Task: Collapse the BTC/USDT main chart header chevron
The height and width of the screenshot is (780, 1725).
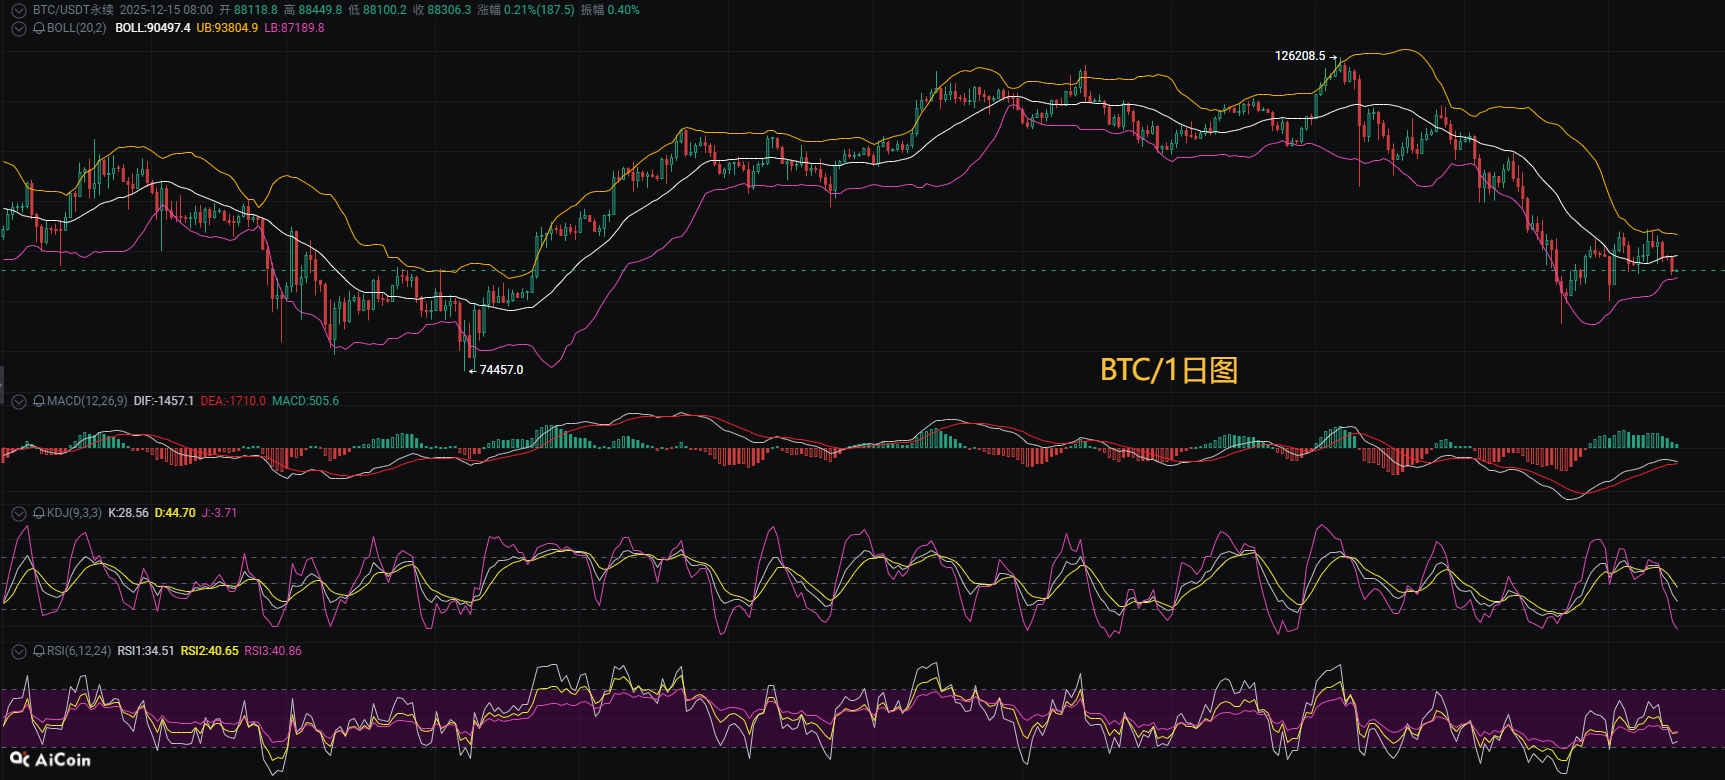Action: [19, 10]
